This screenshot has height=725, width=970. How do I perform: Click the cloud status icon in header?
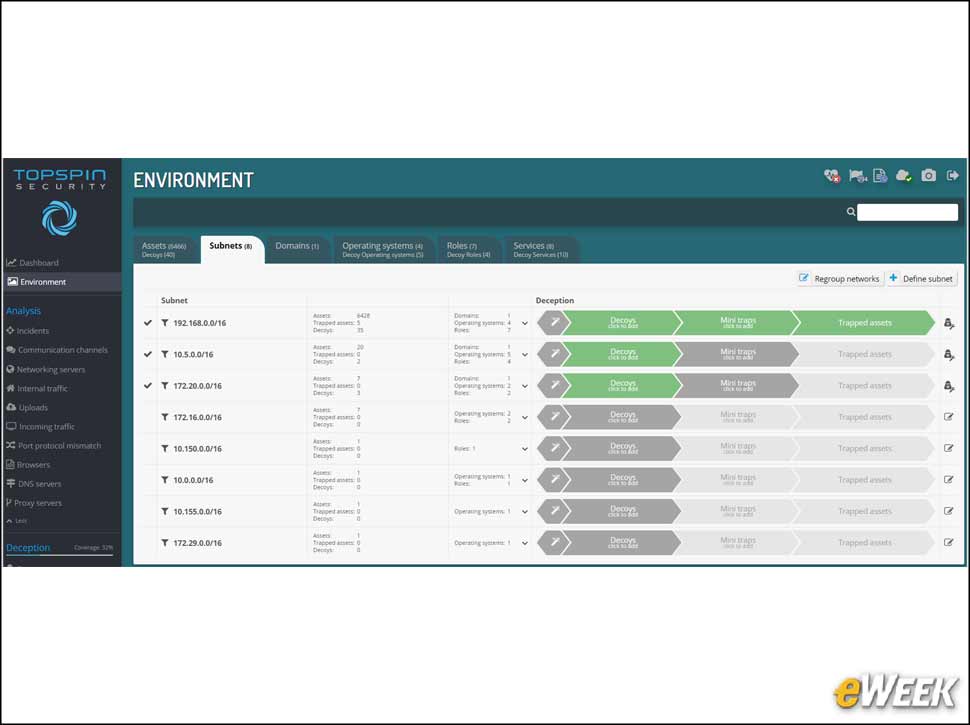click(904, 176)
